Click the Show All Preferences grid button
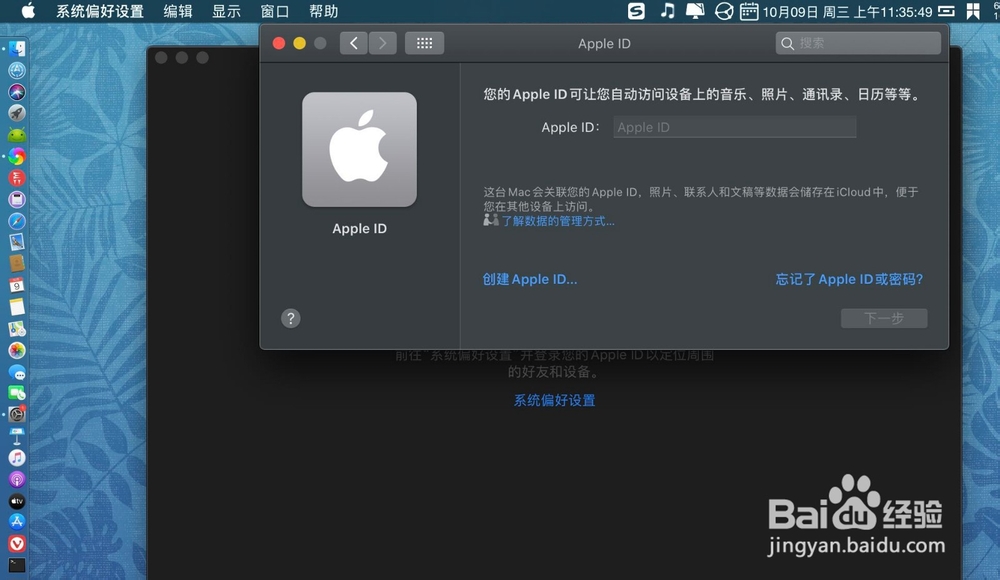Screen dimensions: 1000x580 (424, 43)
